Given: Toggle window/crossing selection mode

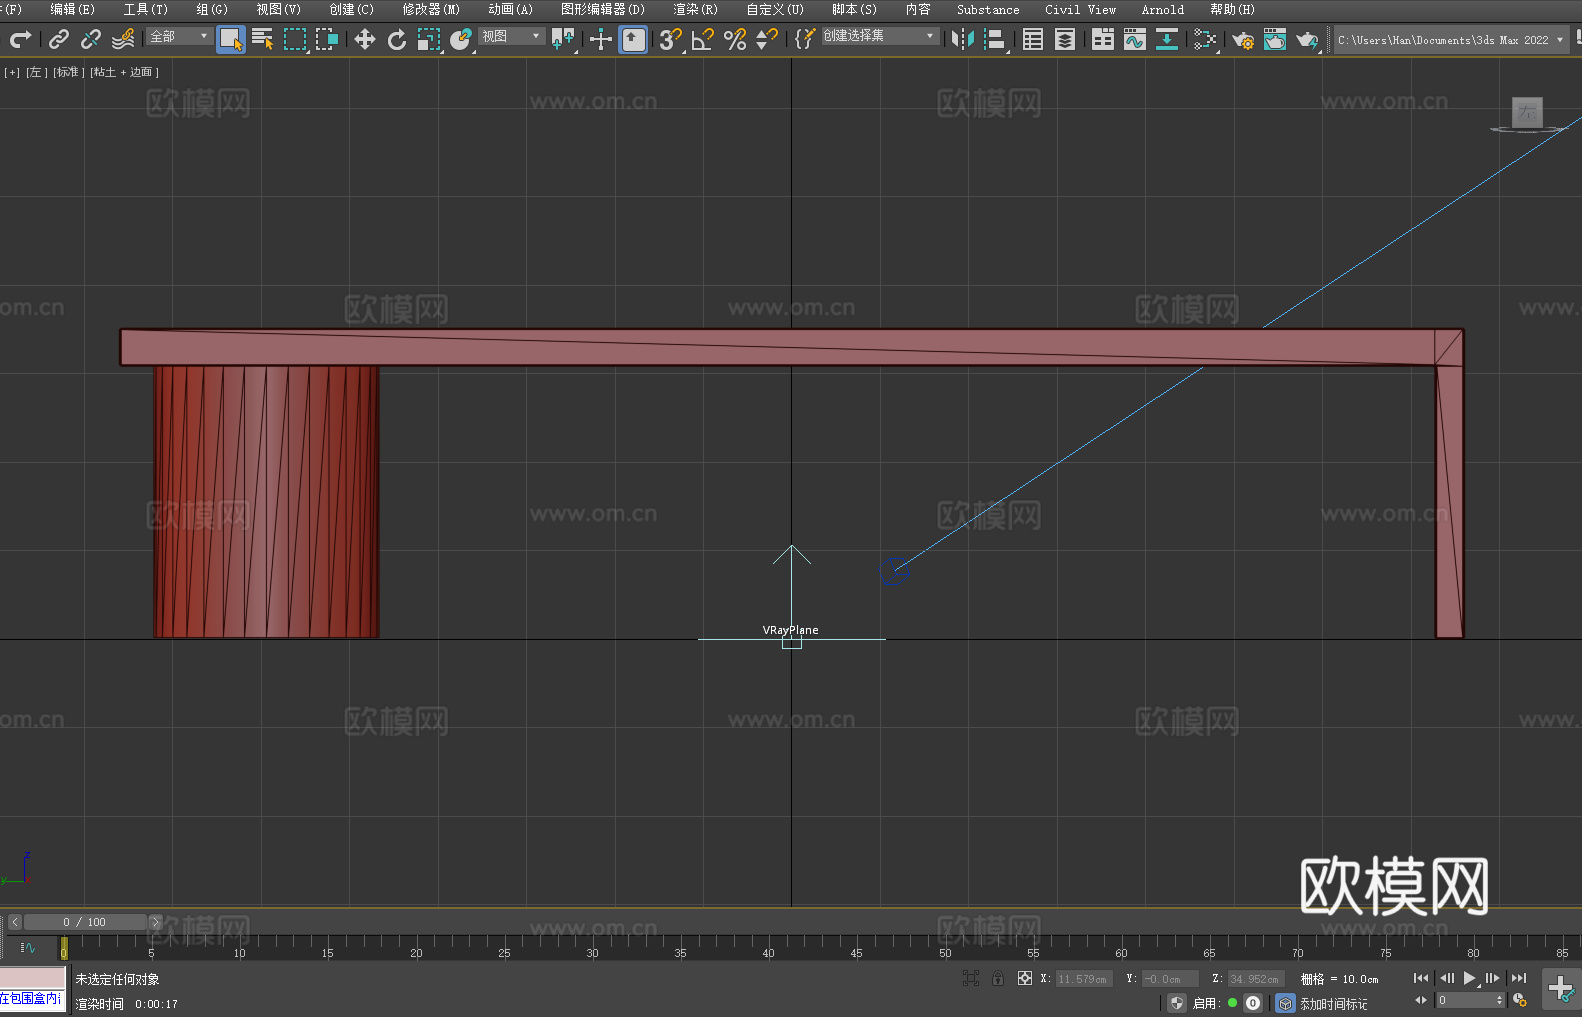Looking at the screenshot, I should (x=327, y=39).
